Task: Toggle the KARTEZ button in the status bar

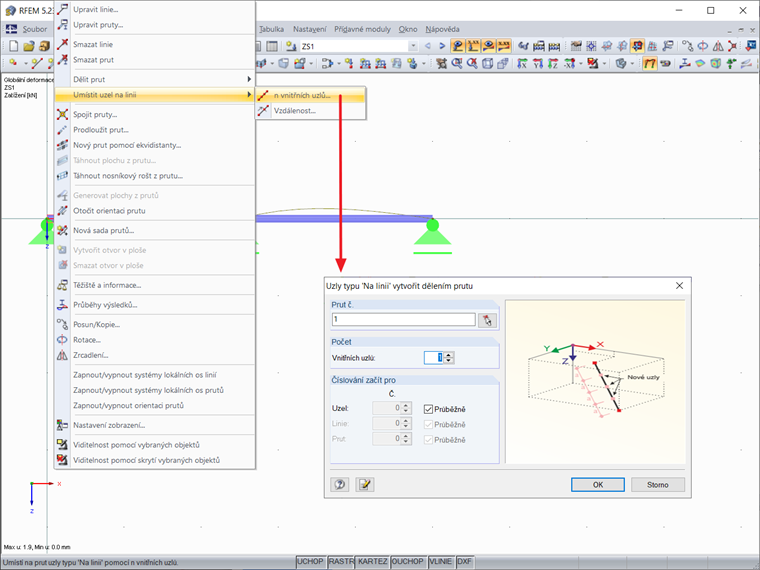Action: 372,561
